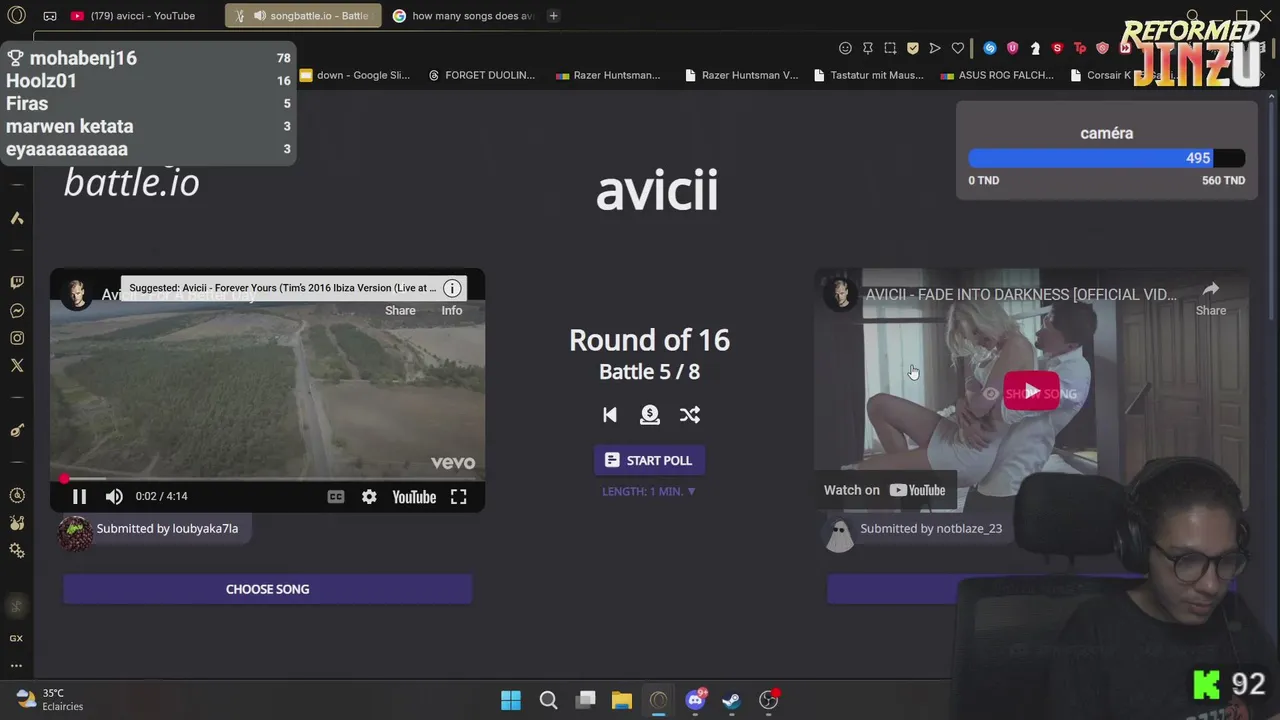Open the GX sidebar icon
This screenshot has height=720, width=1280.
pyautogui.click(x=16, y=638)
